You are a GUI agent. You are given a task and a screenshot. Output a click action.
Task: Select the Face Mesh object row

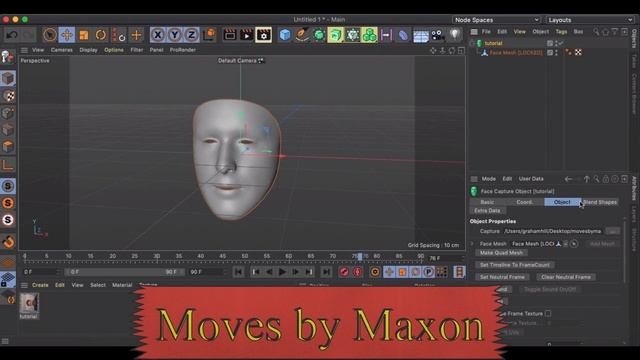[x=516, y=53]
